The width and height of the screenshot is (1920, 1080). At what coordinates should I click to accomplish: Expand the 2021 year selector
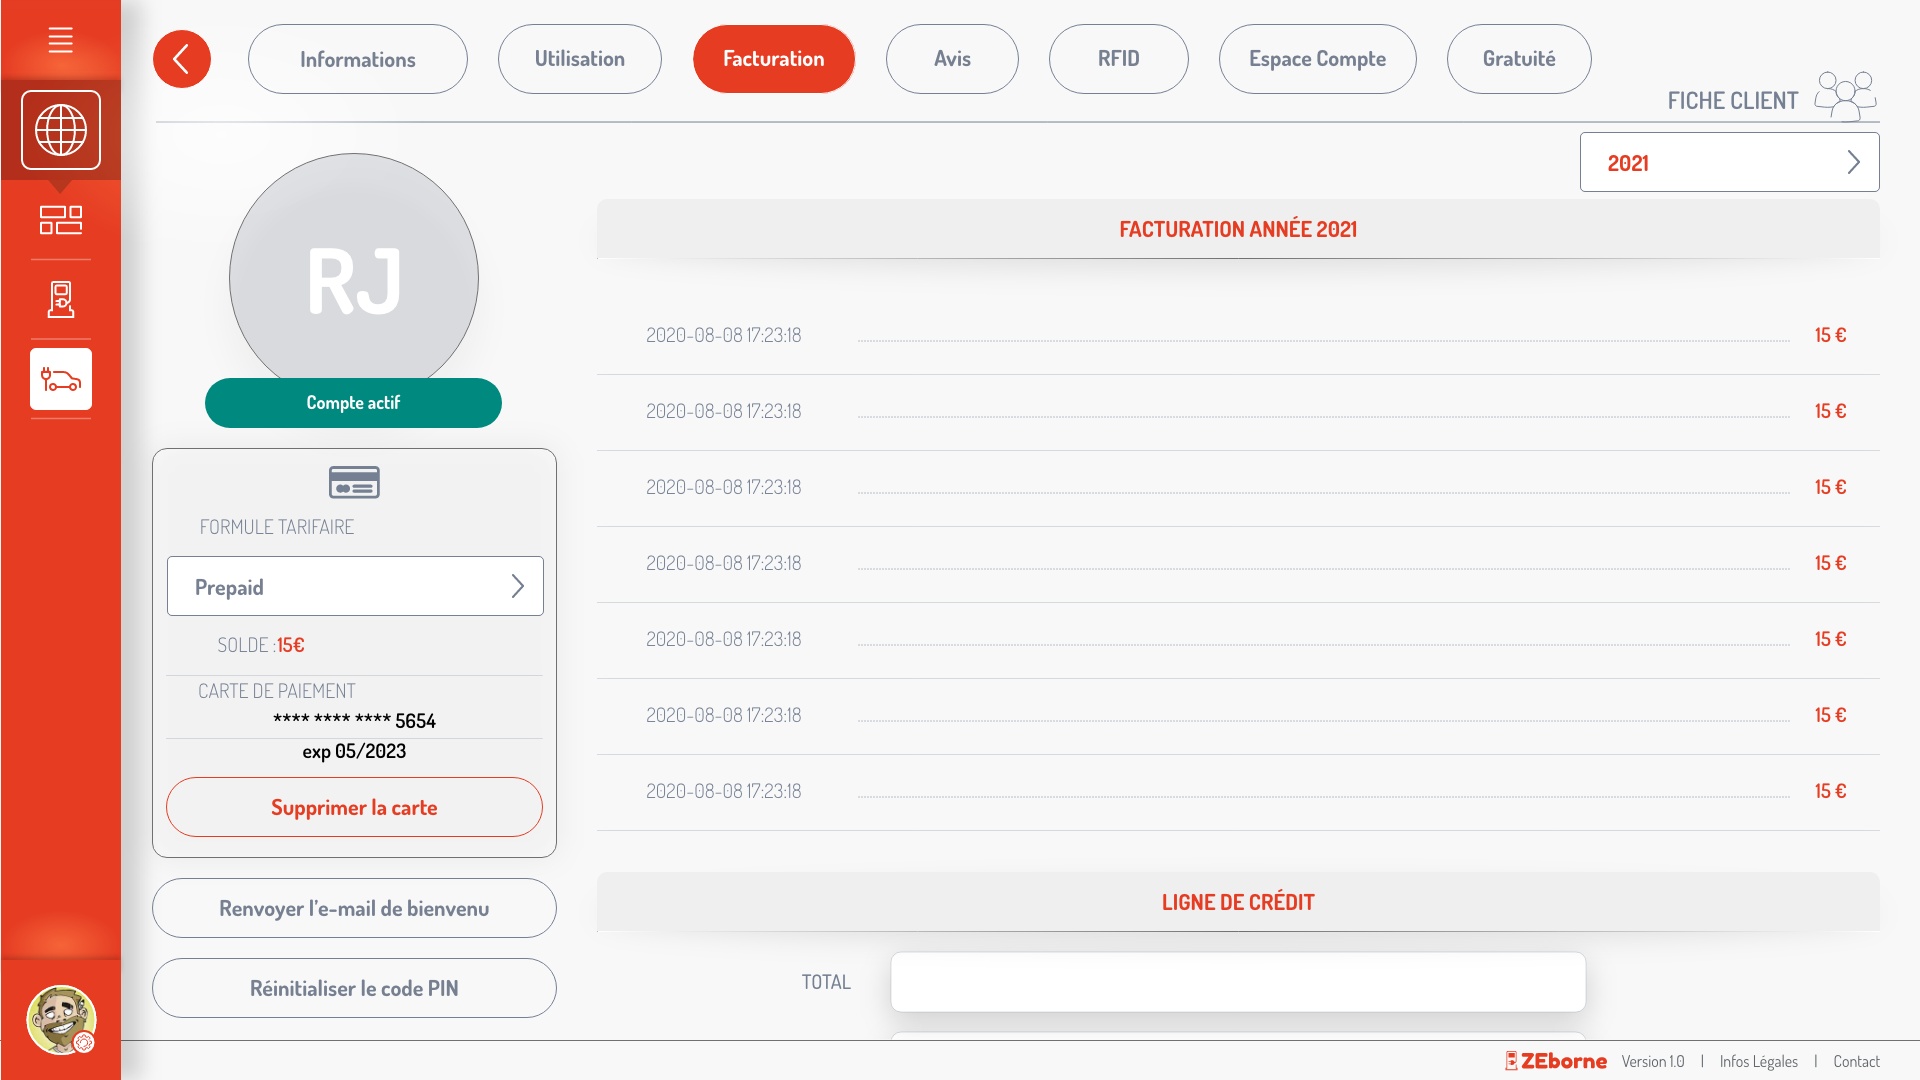[x=1728, y=162]
